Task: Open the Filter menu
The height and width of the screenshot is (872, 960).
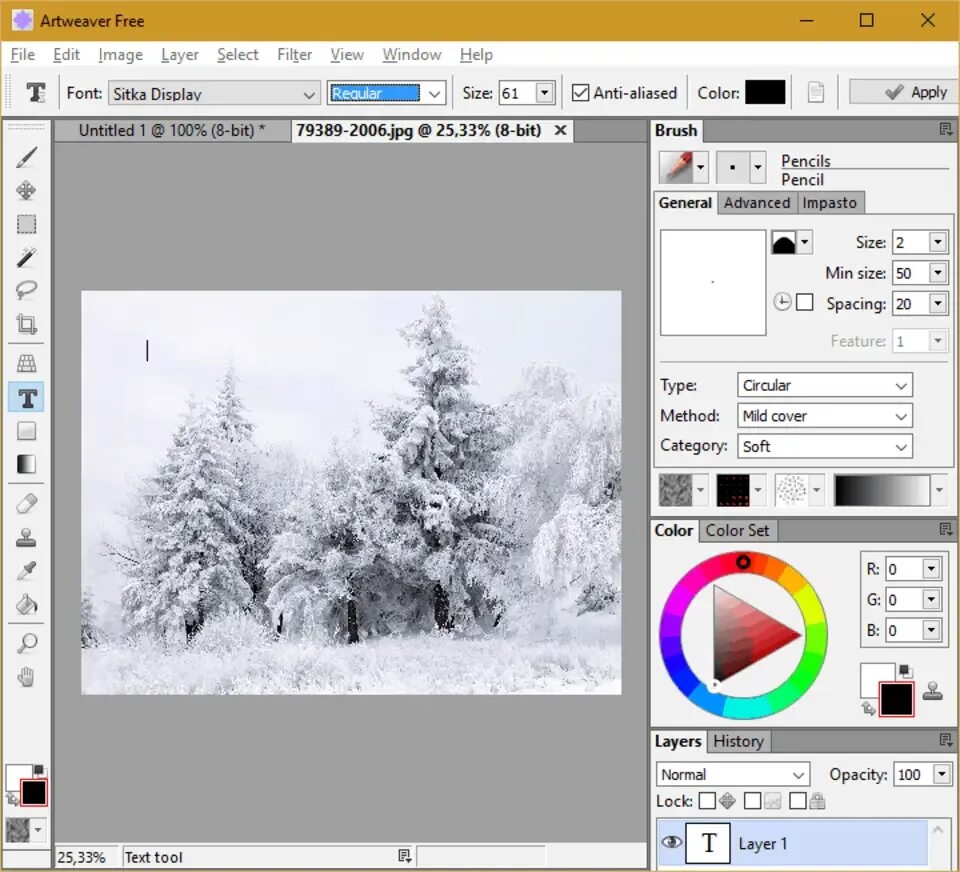Action: pos(294,54)
